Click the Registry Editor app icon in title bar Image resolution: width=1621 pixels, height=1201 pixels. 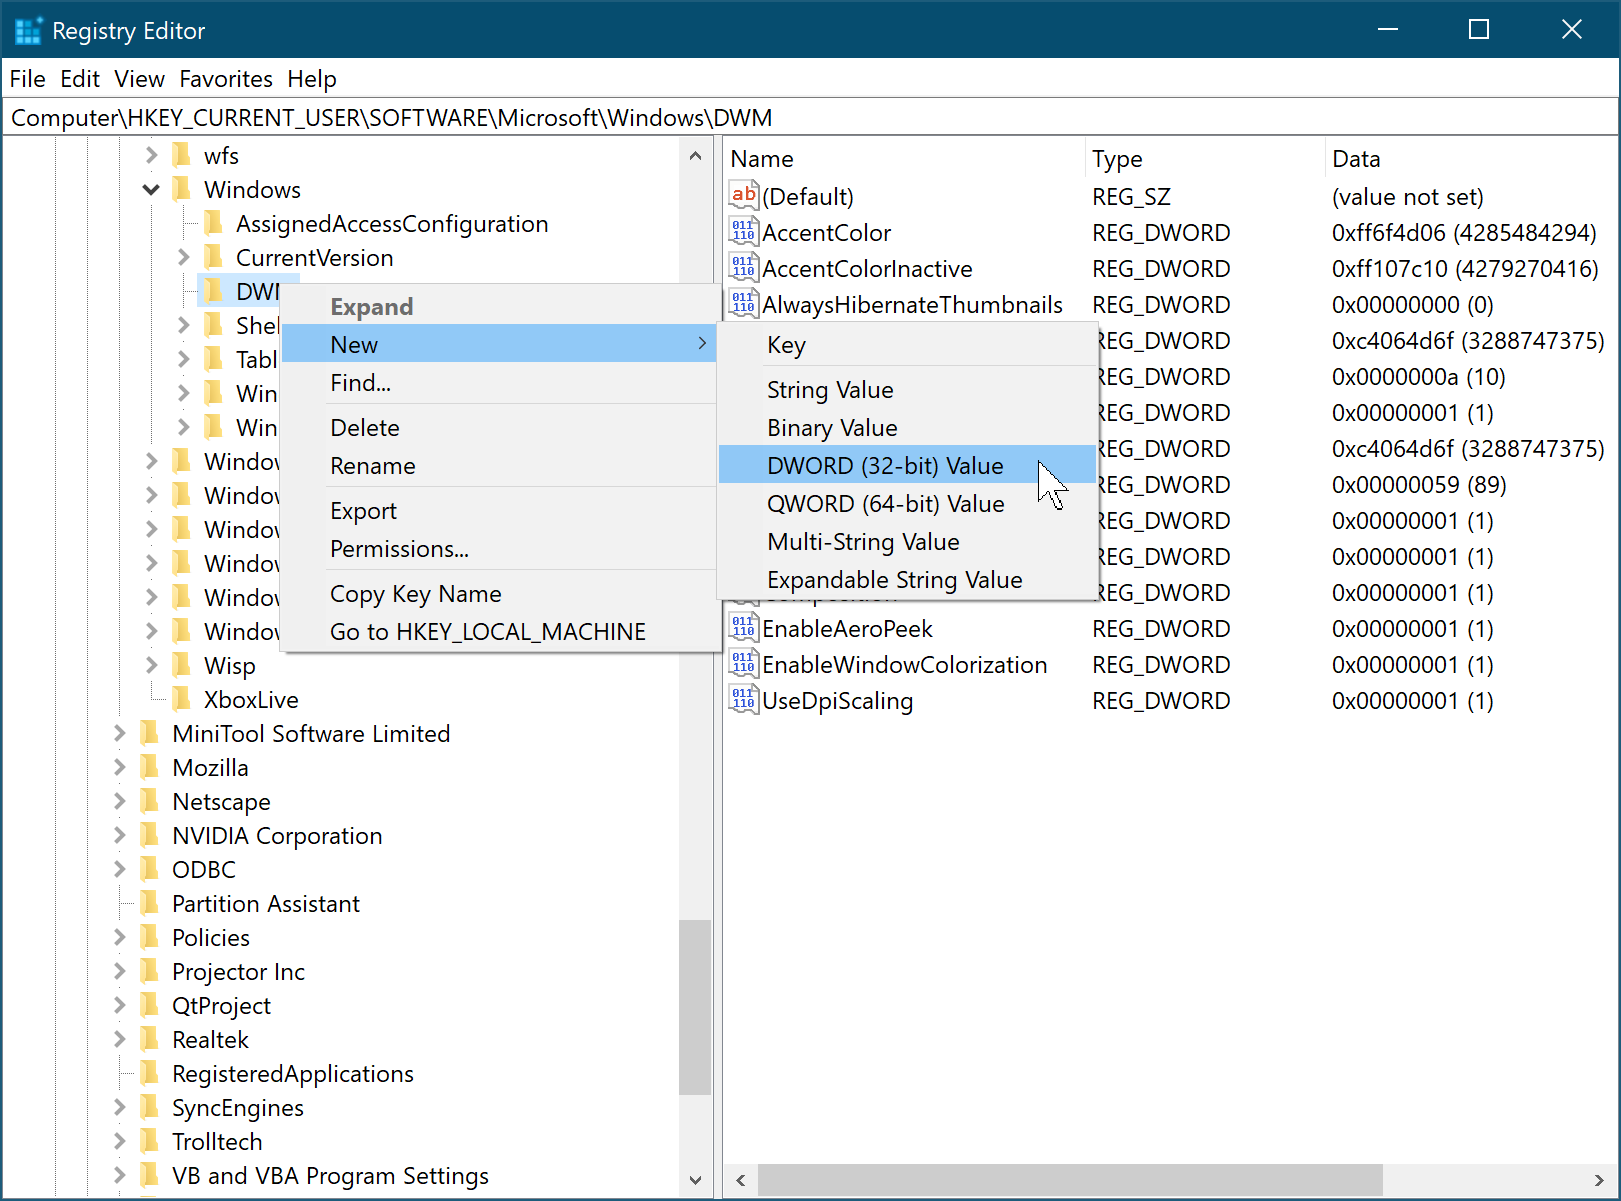point(28,30)
